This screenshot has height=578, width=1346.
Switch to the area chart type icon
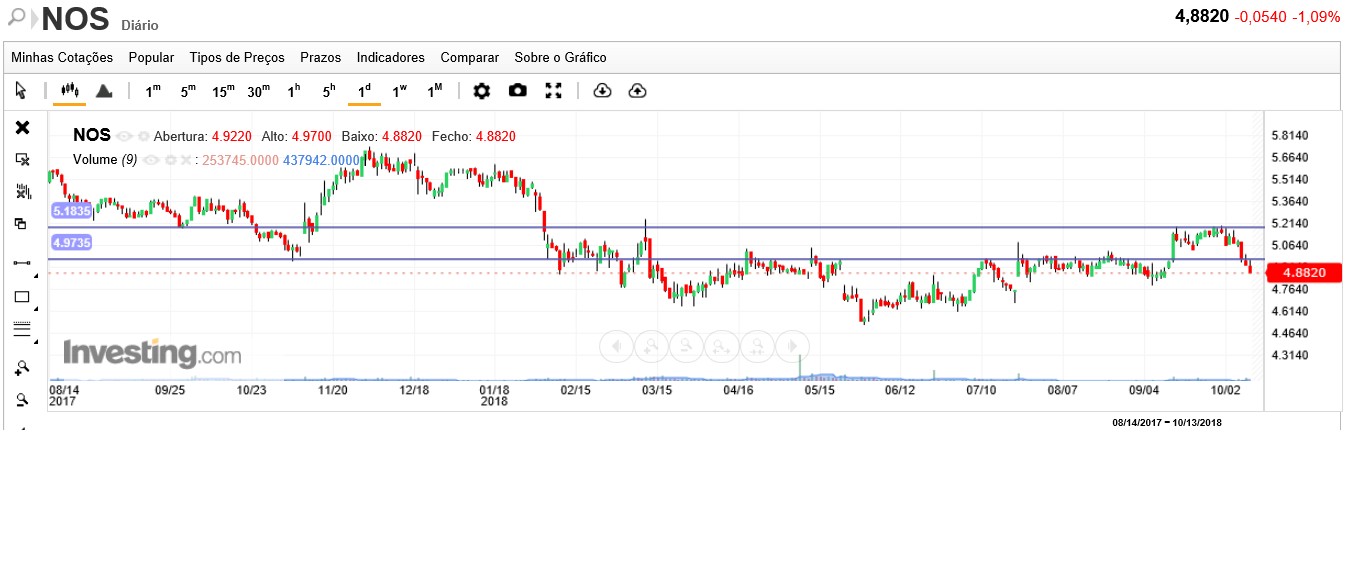coord(104,91)
